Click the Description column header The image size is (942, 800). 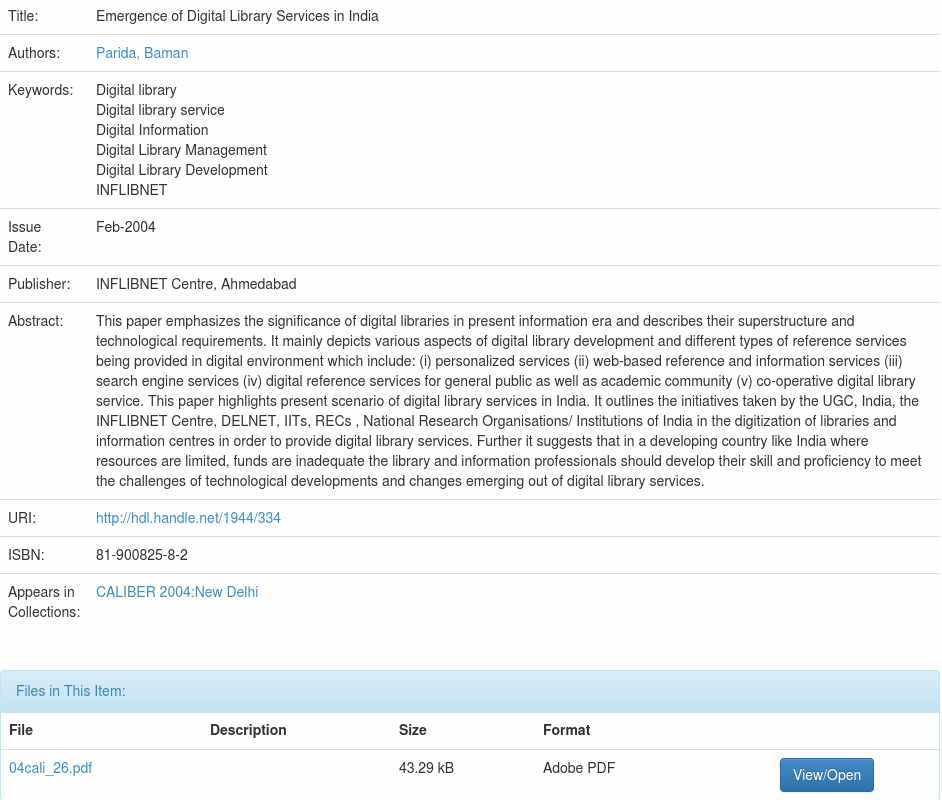tap(248, 730)
